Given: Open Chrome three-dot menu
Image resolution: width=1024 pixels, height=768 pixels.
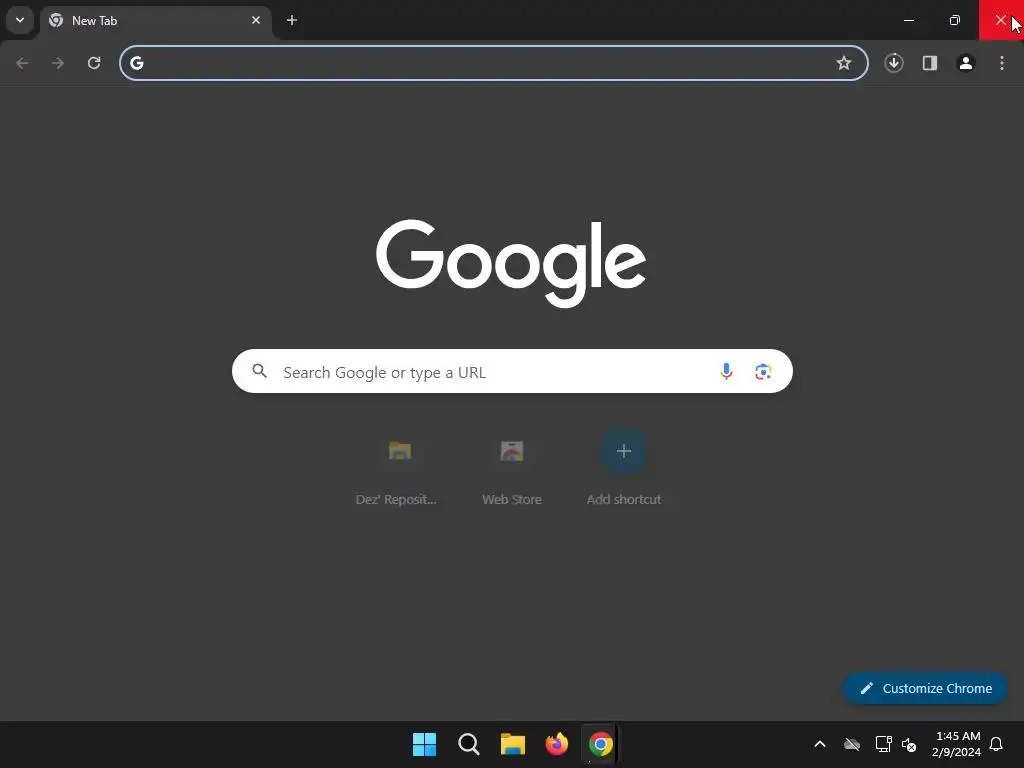Looking at the screenshot, I should point(1002,63).
